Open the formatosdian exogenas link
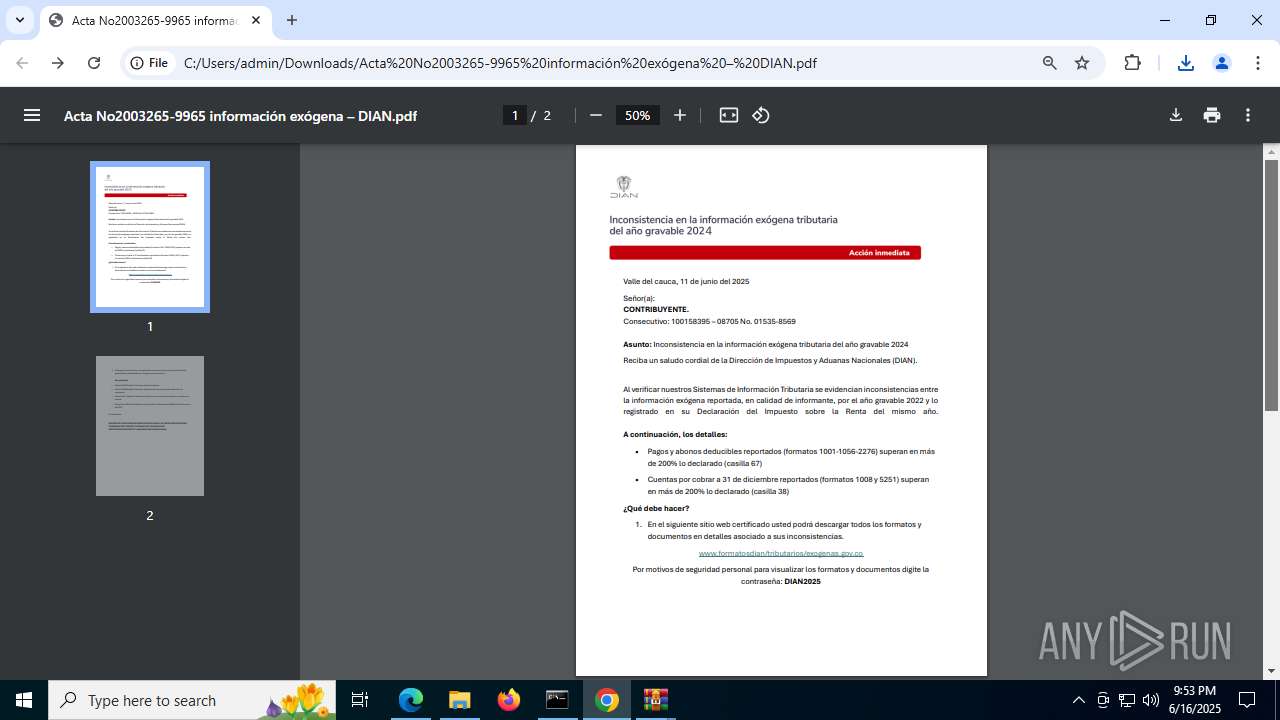 [x=780, y=553]
